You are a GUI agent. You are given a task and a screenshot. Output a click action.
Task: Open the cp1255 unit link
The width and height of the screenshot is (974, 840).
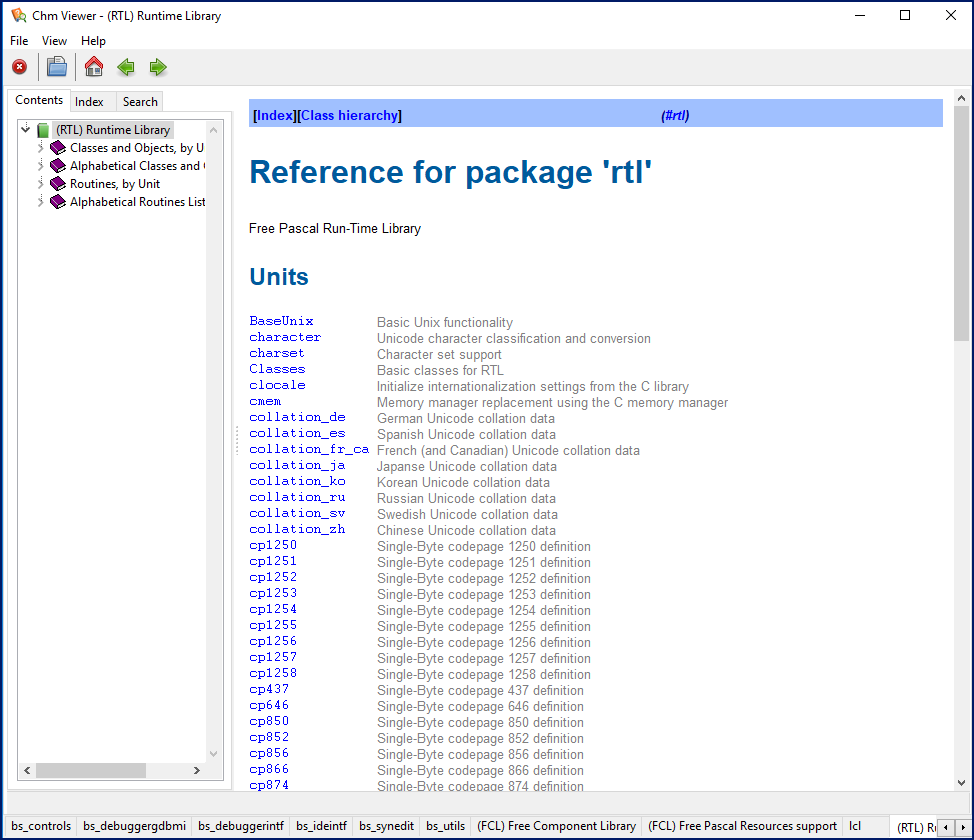(273, 626)
